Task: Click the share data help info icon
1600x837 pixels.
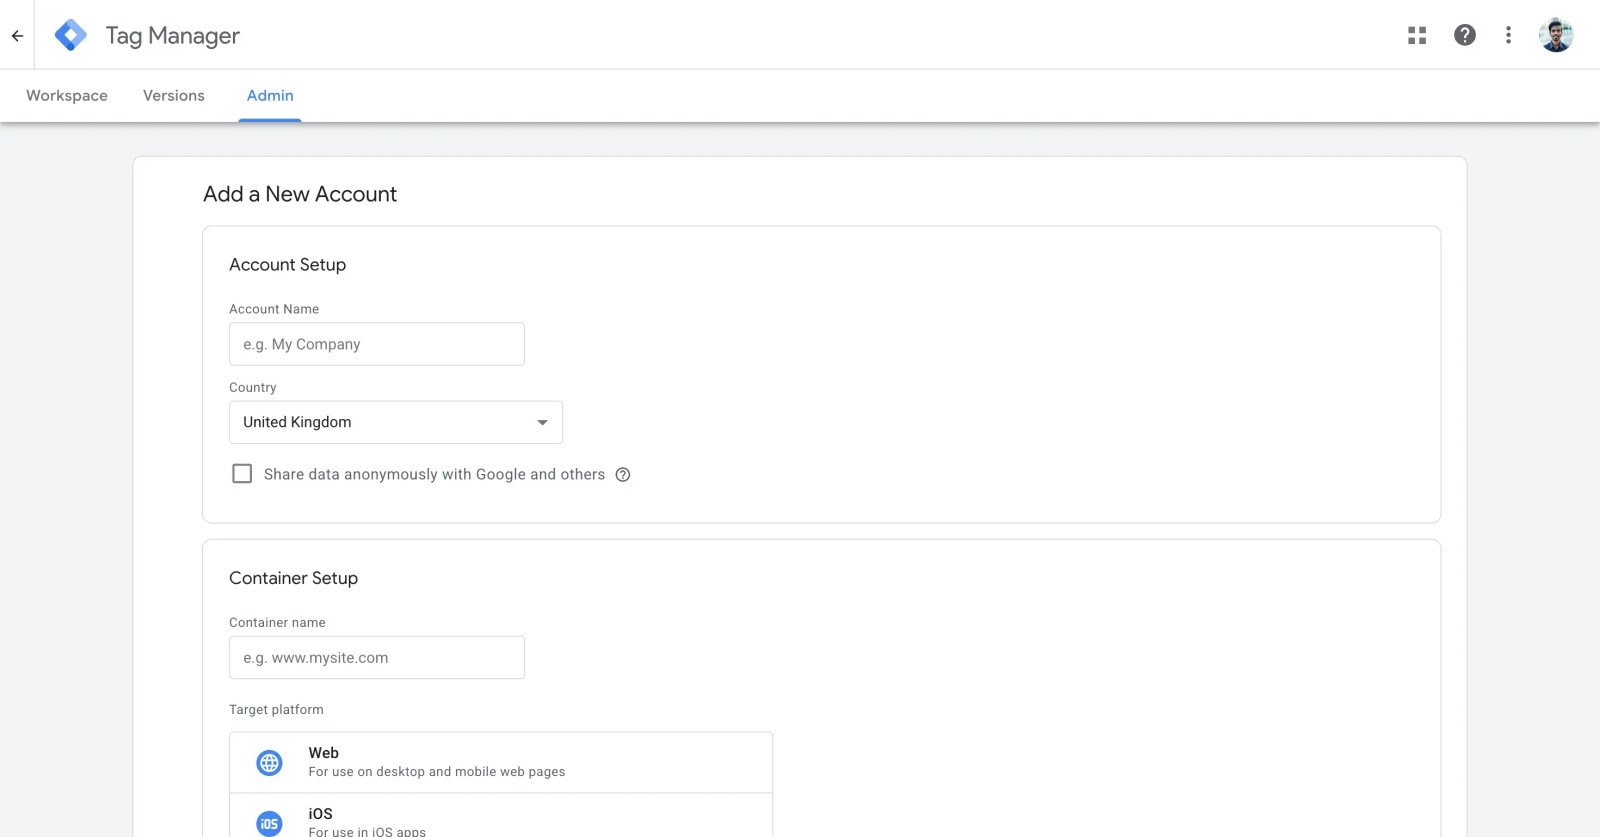Action: click(623, 475)
